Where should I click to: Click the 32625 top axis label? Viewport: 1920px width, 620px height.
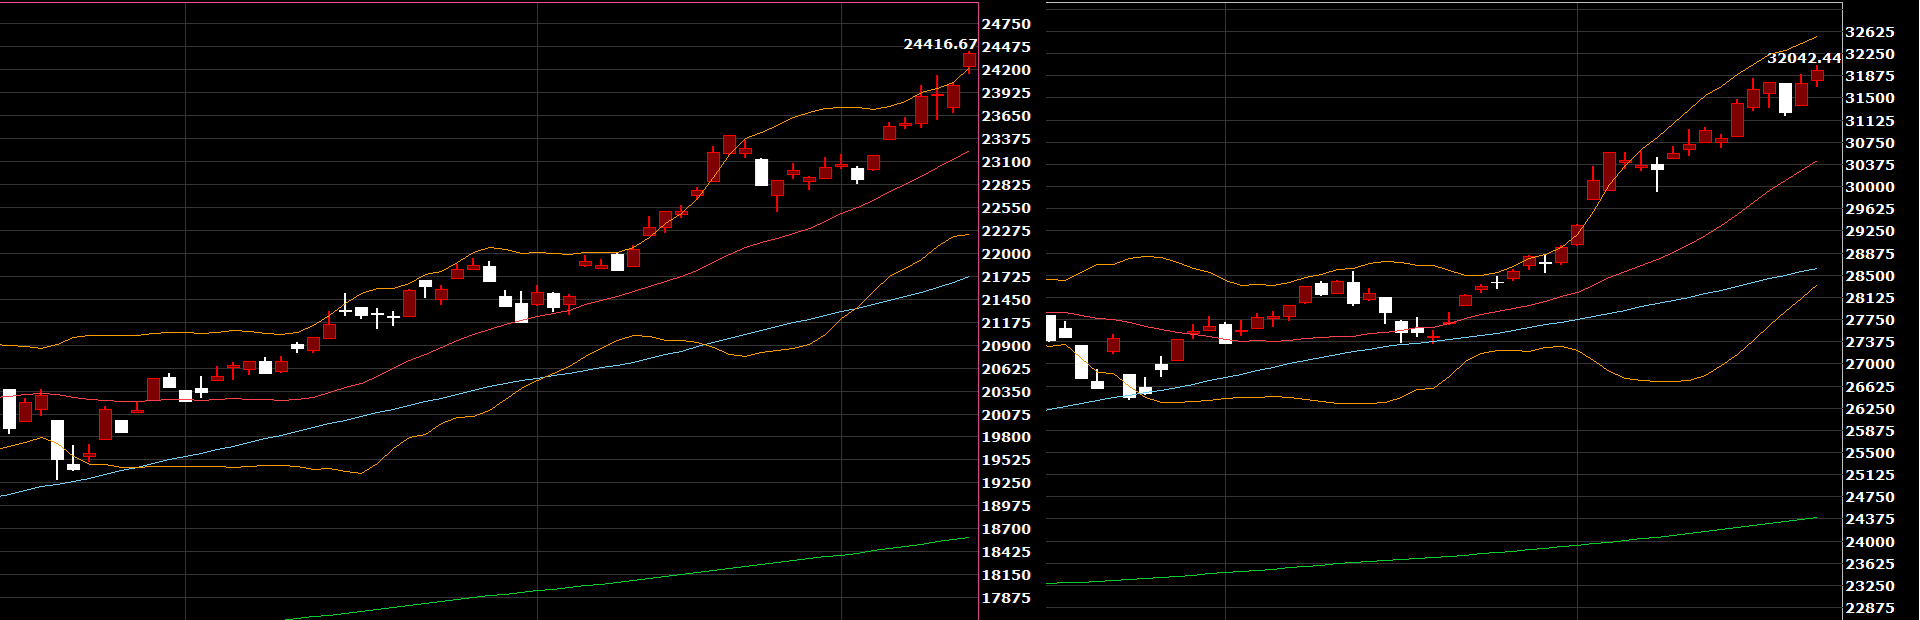pos(1869,32)
